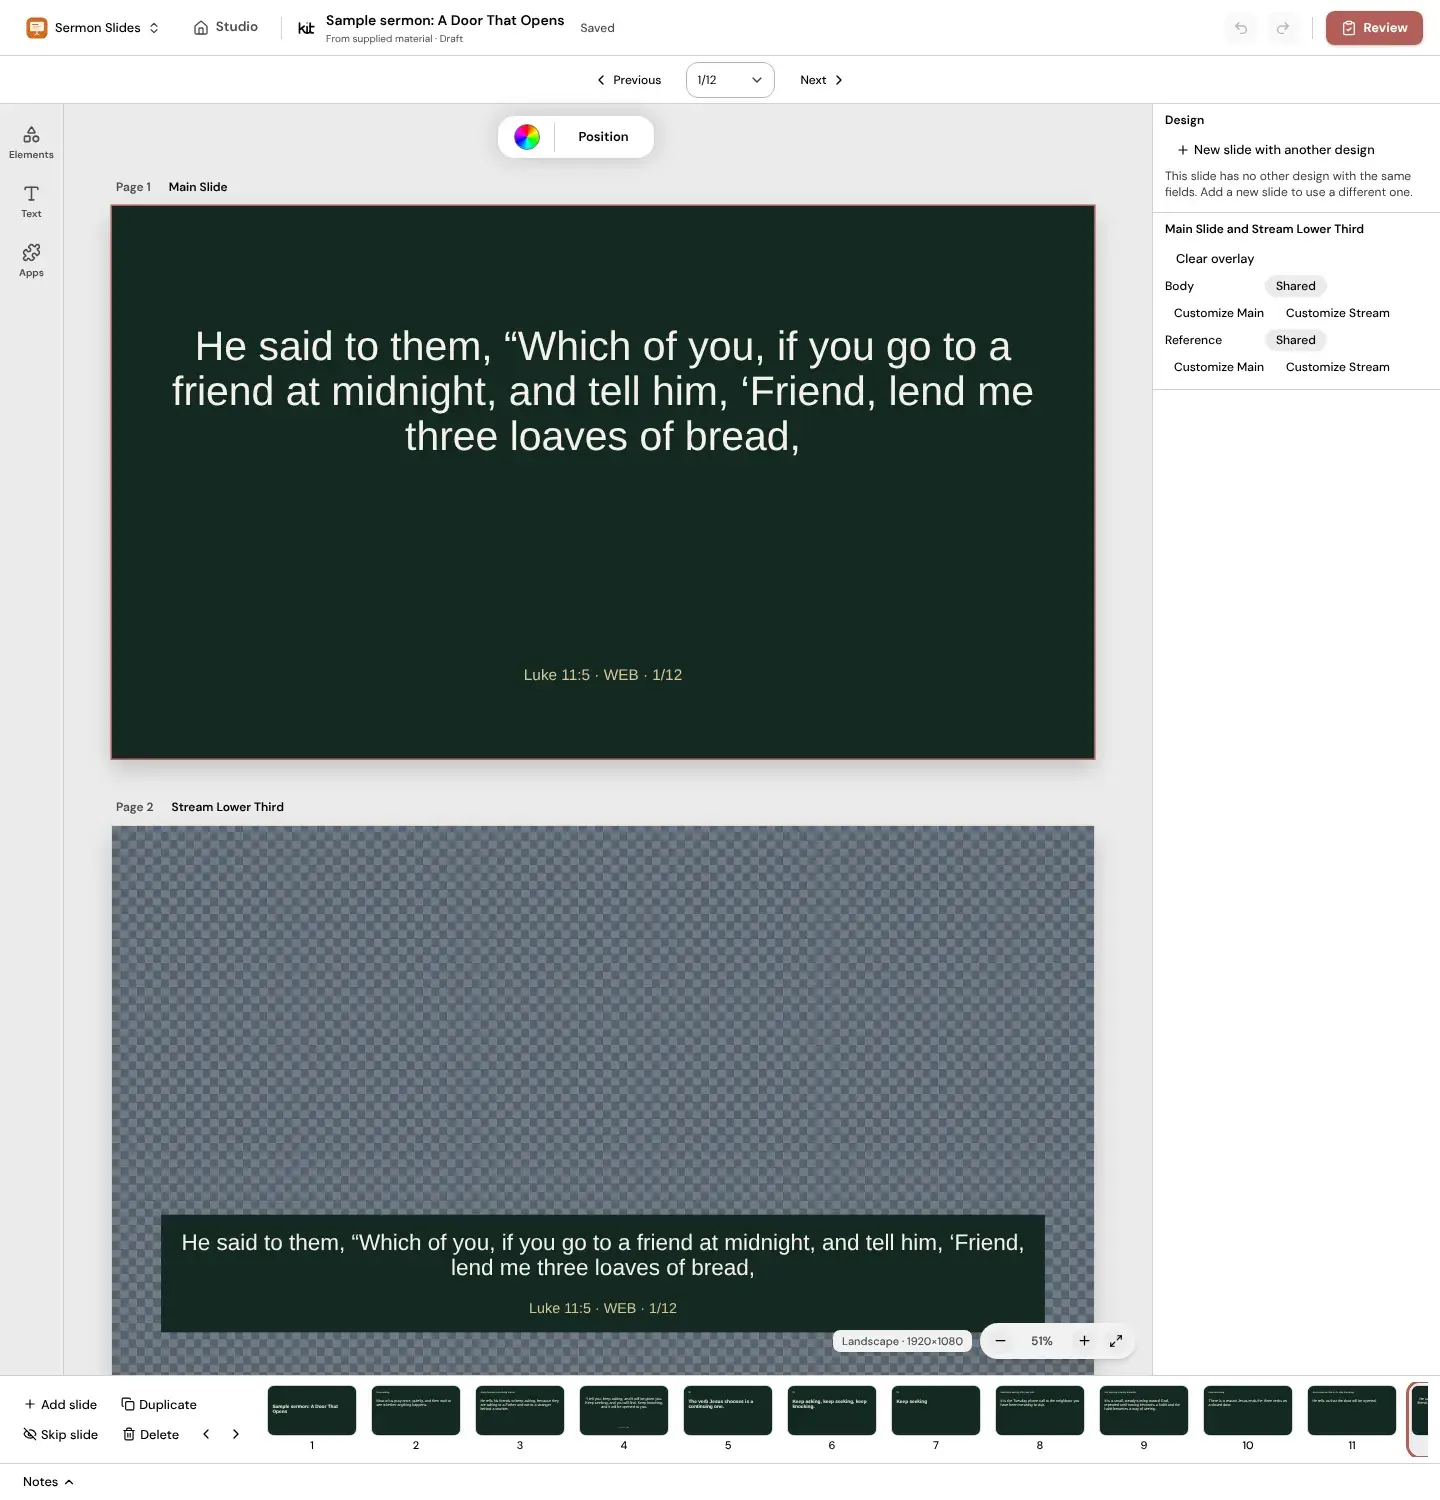Open the Elements panel
1440x1500 pixels.
31,143
